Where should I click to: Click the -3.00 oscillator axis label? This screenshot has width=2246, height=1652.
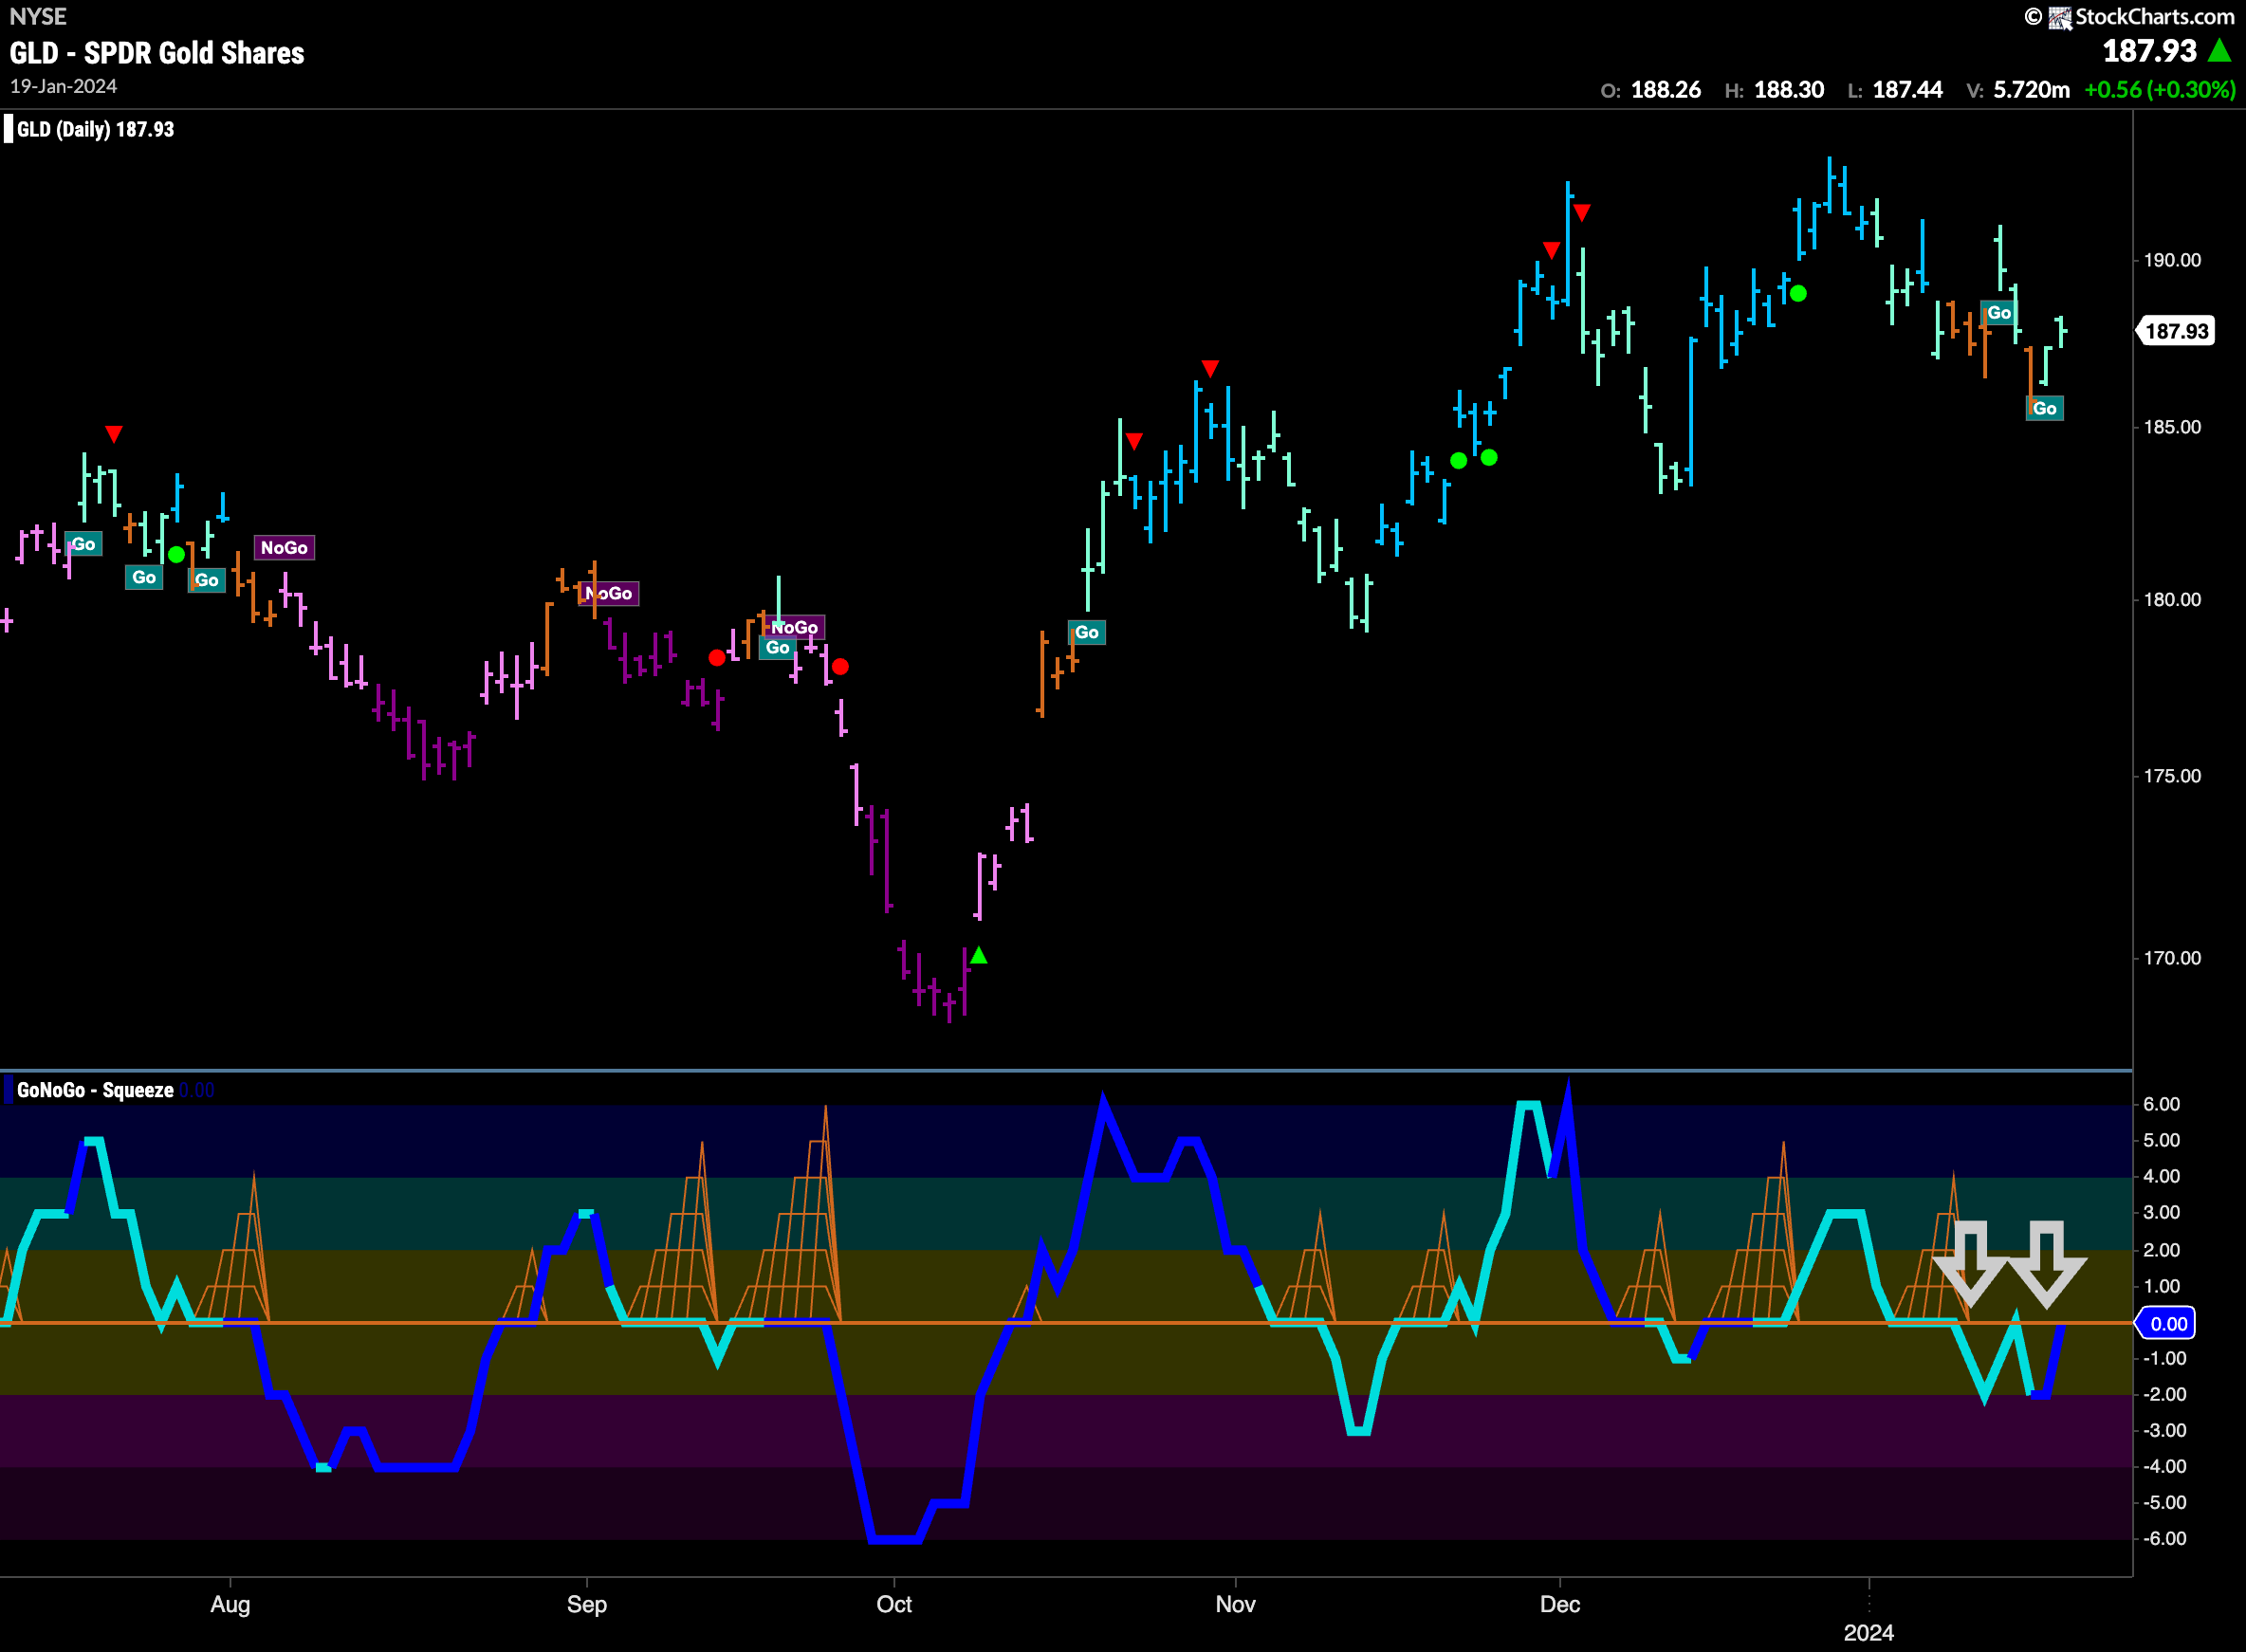pyautogui.click(x=2165, y=1430)
